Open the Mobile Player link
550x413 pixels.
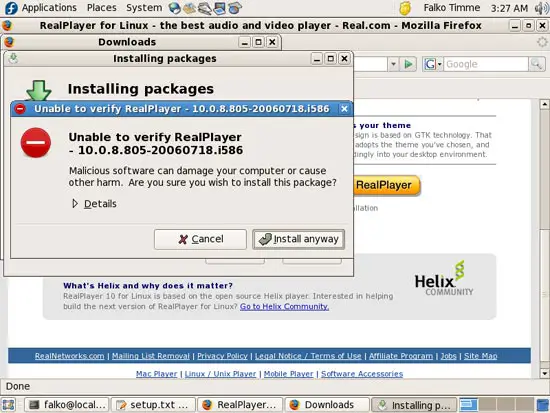click(288, 374)
